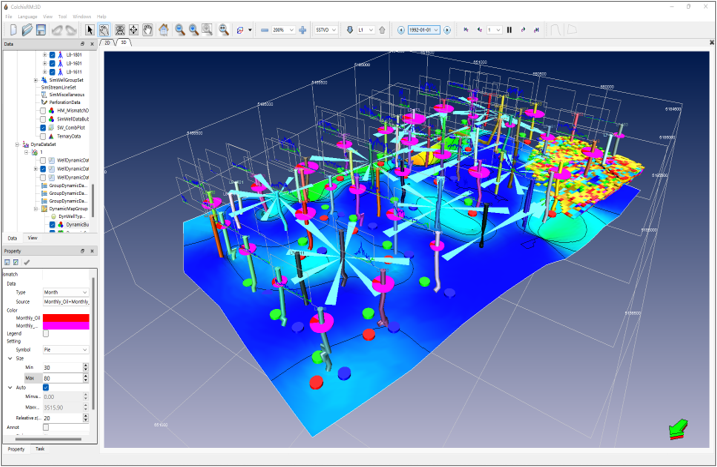Screen dimensions: 717x467
Task: Click the green orientation arrow gizmo
Action: pyautogui.click(x=678, y=429)
